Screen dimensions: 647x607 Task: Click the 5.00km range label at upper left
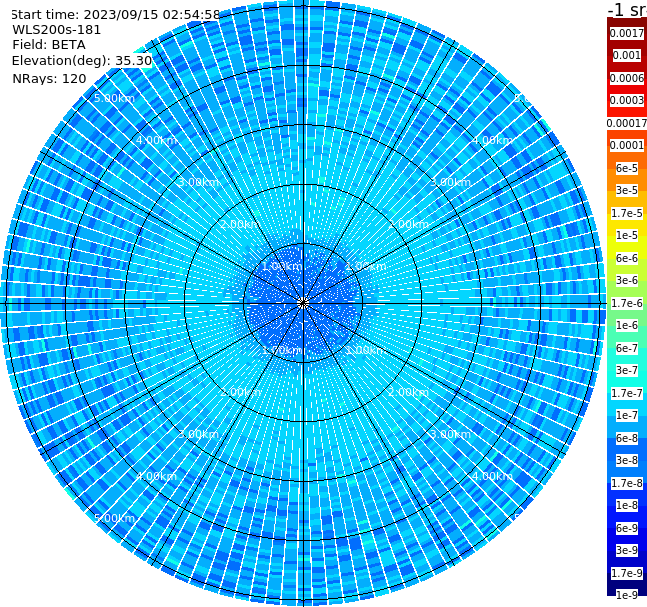[114, 98]
